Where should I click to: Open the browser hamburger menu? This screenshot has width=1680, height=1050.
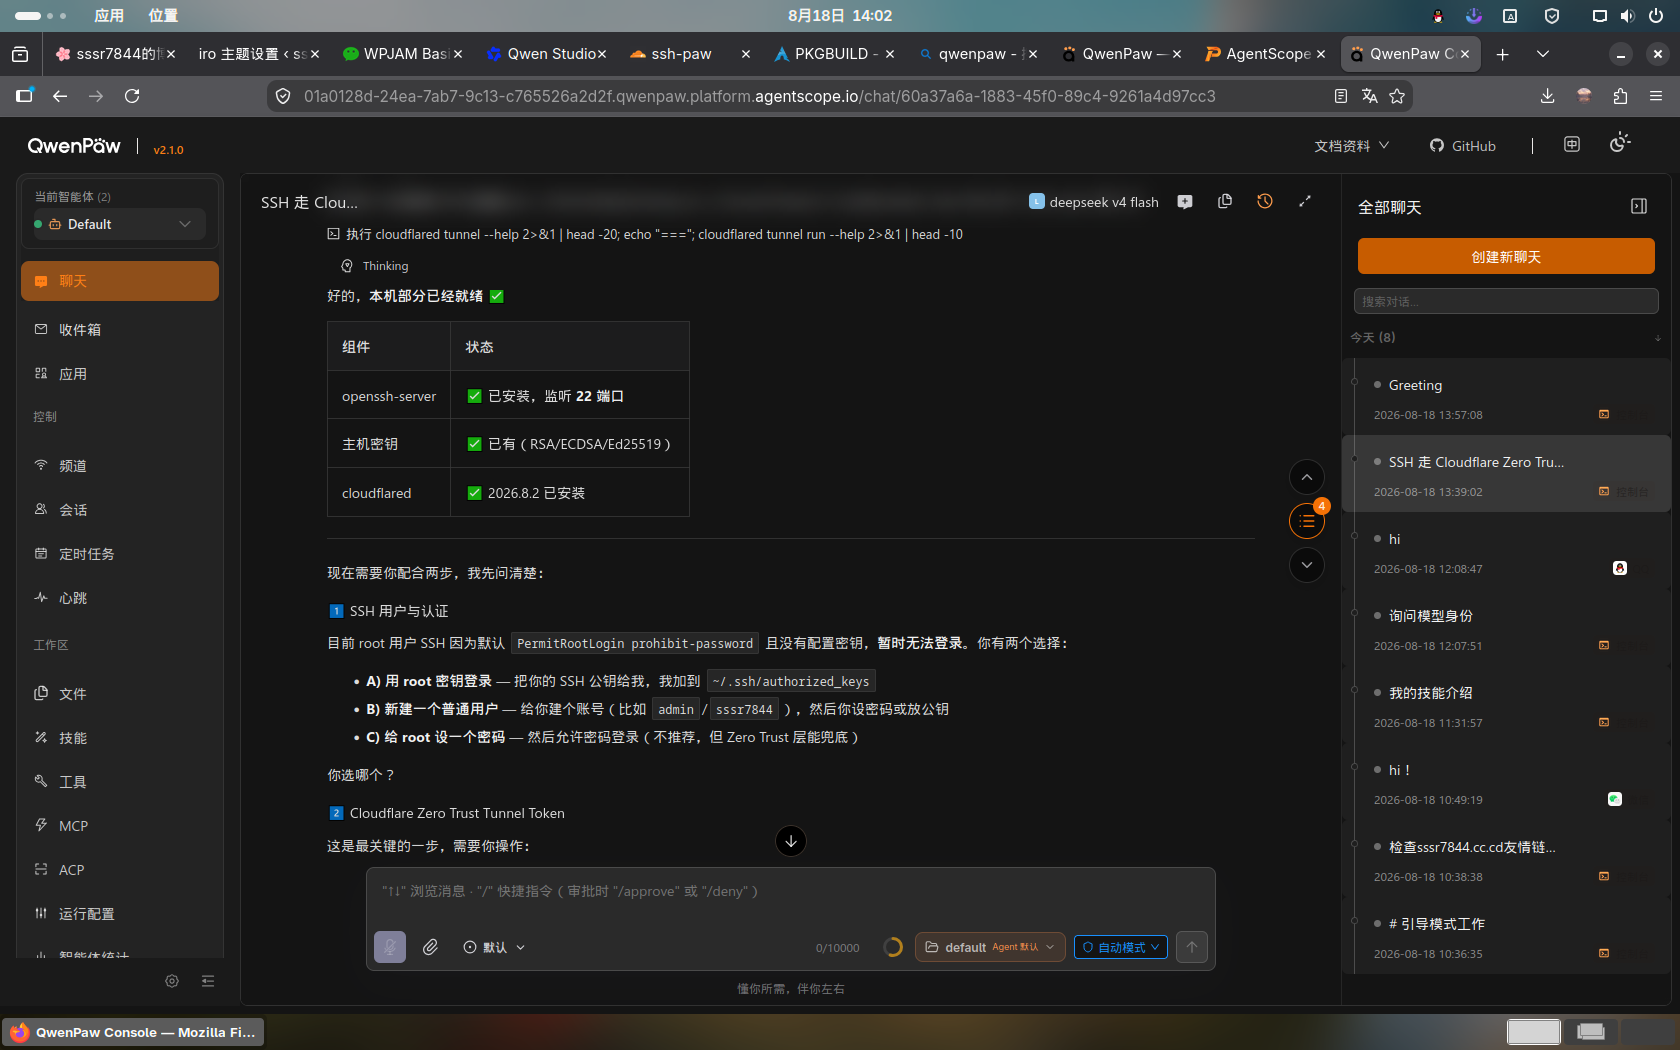(x=1656, y=96)
